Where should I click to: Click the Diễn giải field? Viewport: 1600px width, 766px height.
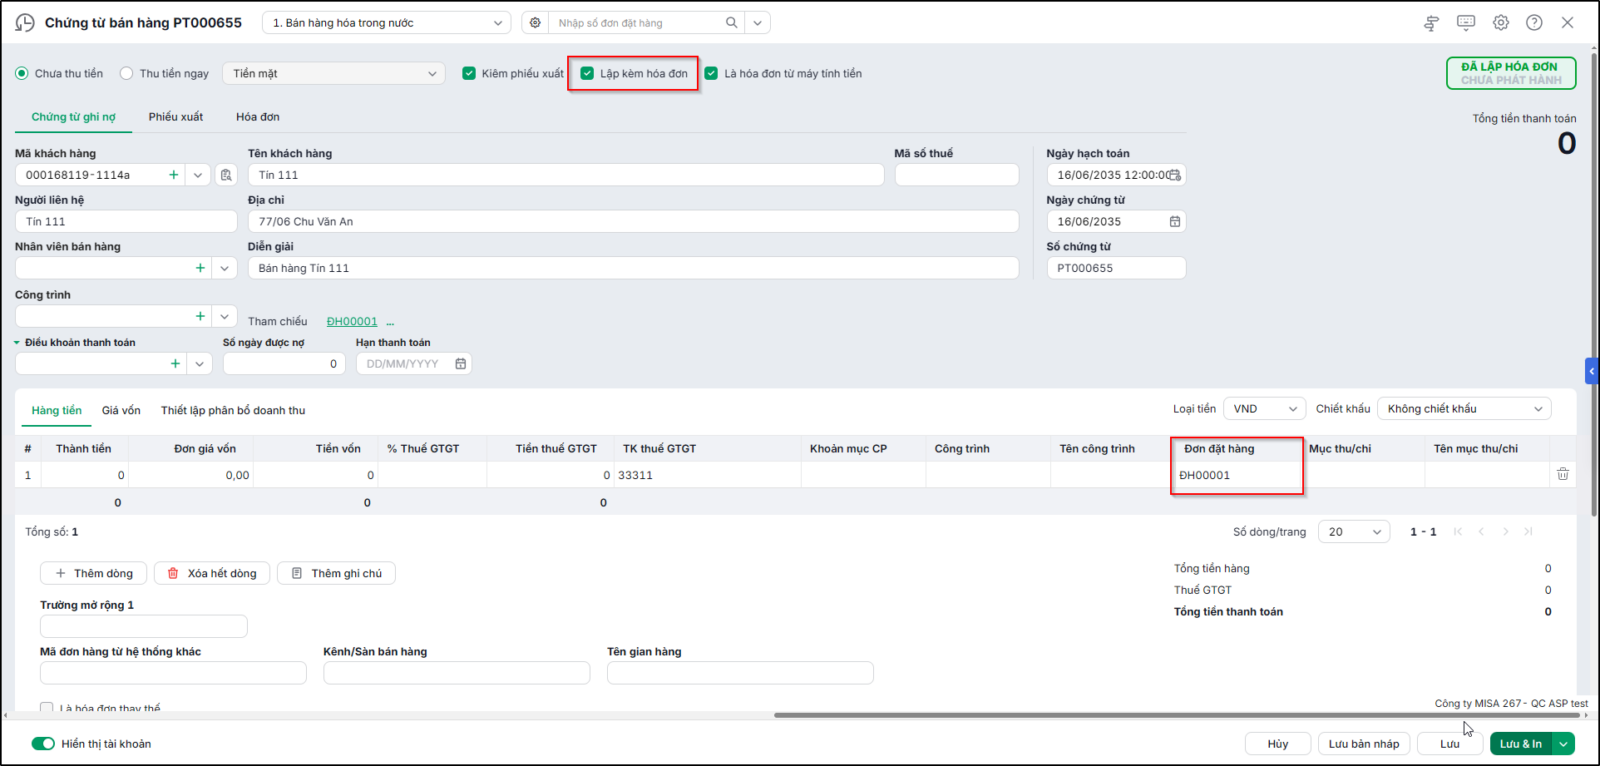pyautogui.click(x=633, y=268)
